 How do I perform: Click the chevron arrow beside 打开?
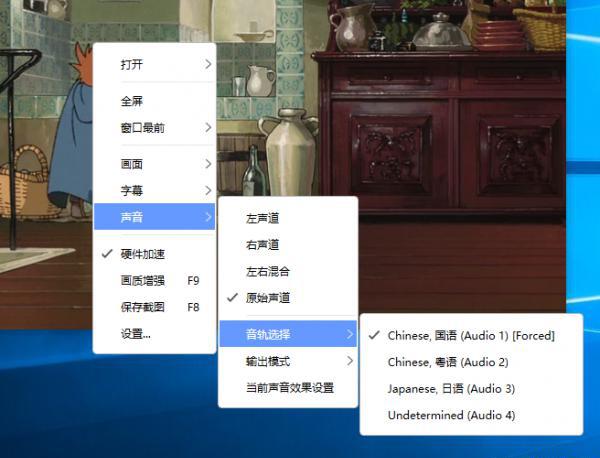pyautogui.click(x=208, y=64)
